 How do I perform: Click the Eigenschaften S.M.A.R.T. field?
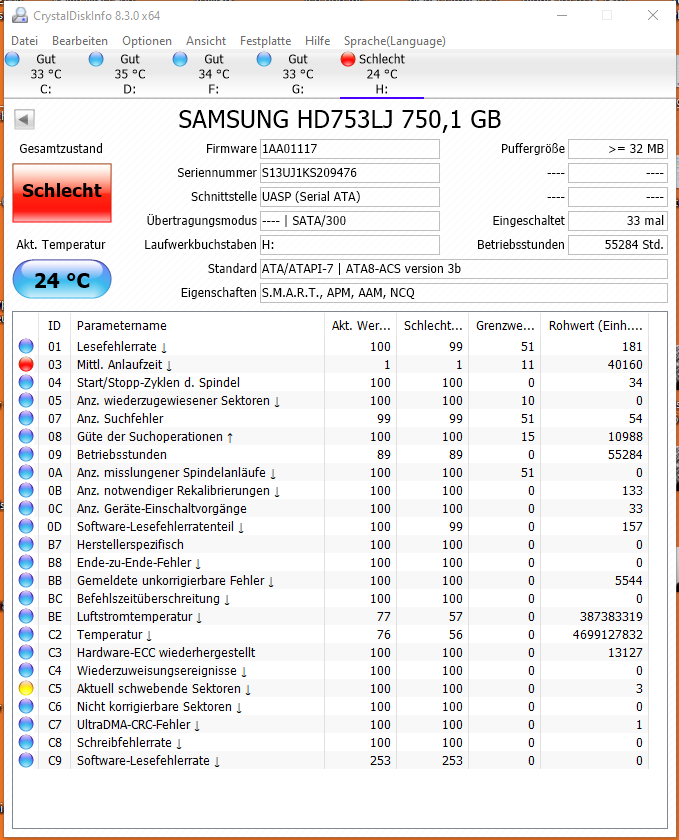pyautogui.click(x=464, y=293)
